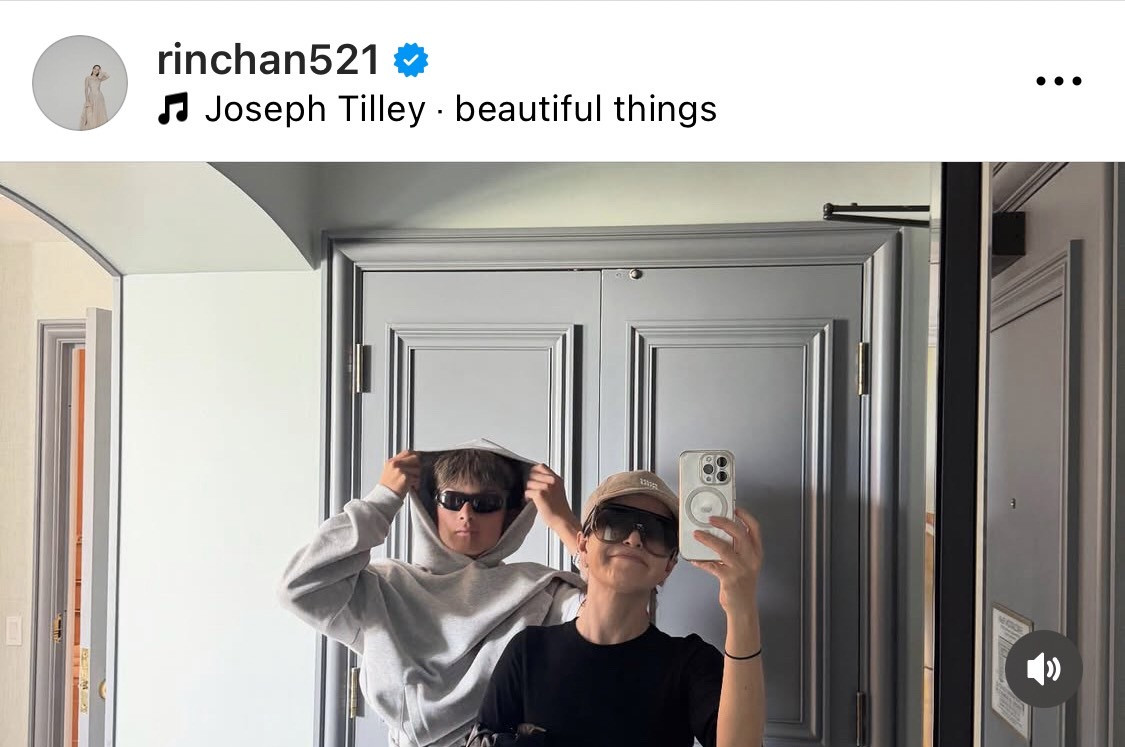Open Joseph Tilley artist audio link
The width and height of the screenshot is (1125, 747).
pyautogui.click(x=315, y=109)
